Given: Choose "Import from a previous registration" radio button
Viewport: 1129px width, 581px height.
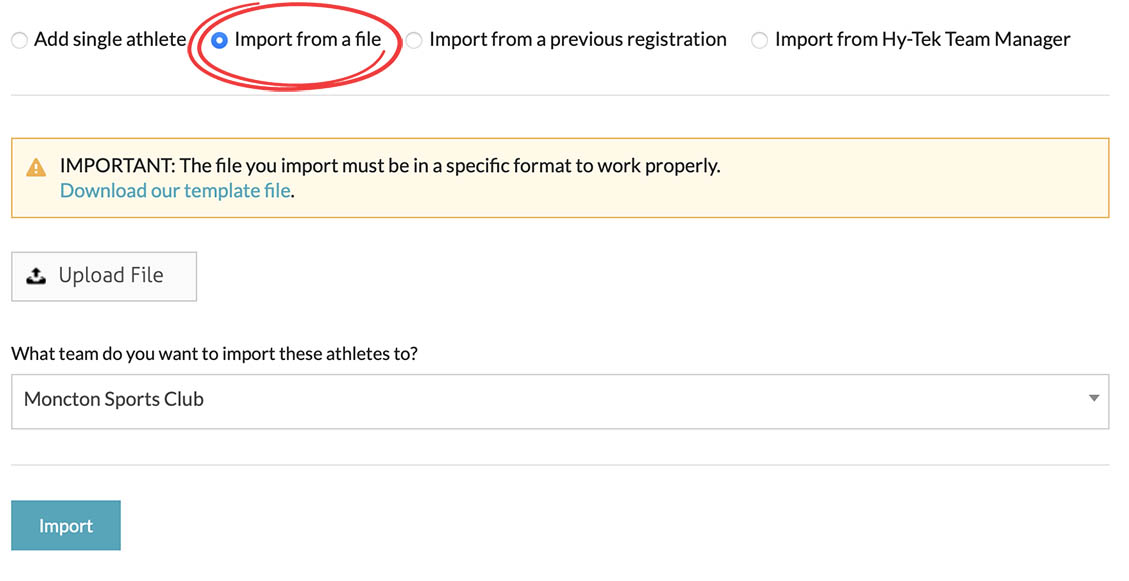Looking at the screenshot, I should (x=414, y=41).
